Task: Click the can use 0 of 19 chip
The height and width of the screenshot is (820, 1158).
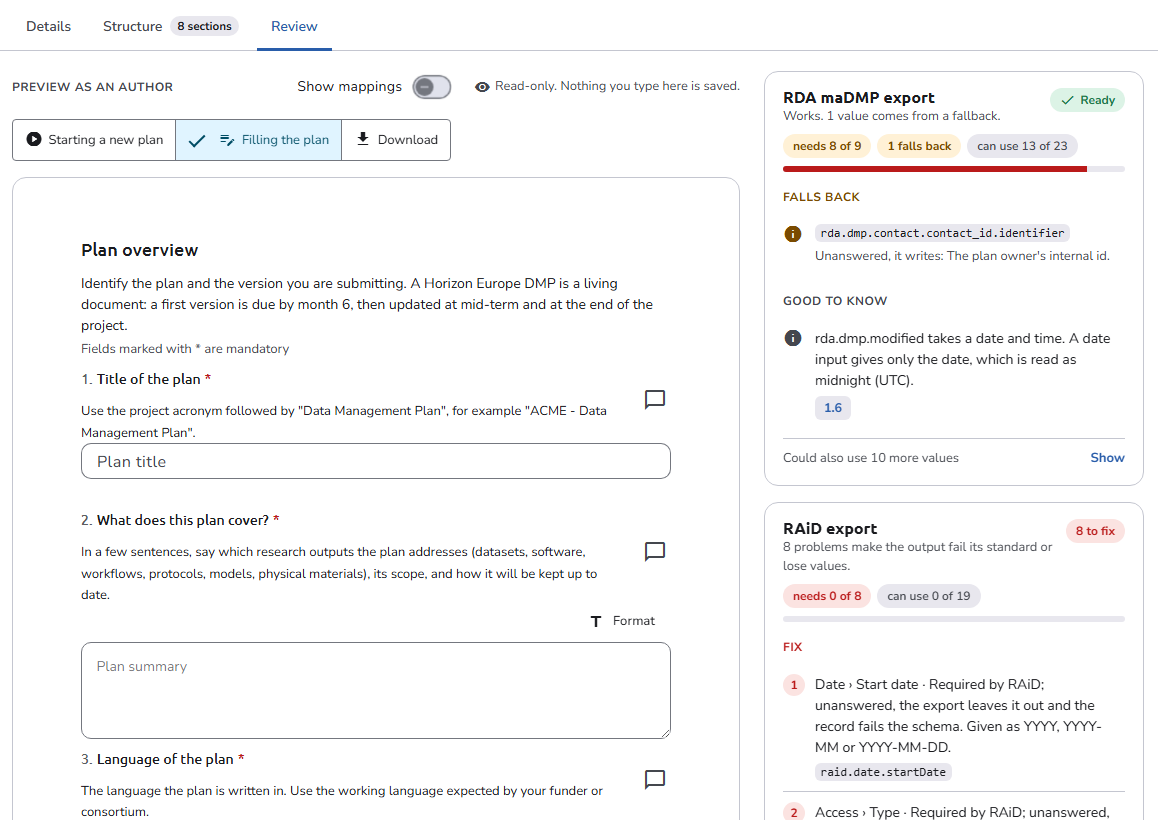Action: [x=928, y=596]
